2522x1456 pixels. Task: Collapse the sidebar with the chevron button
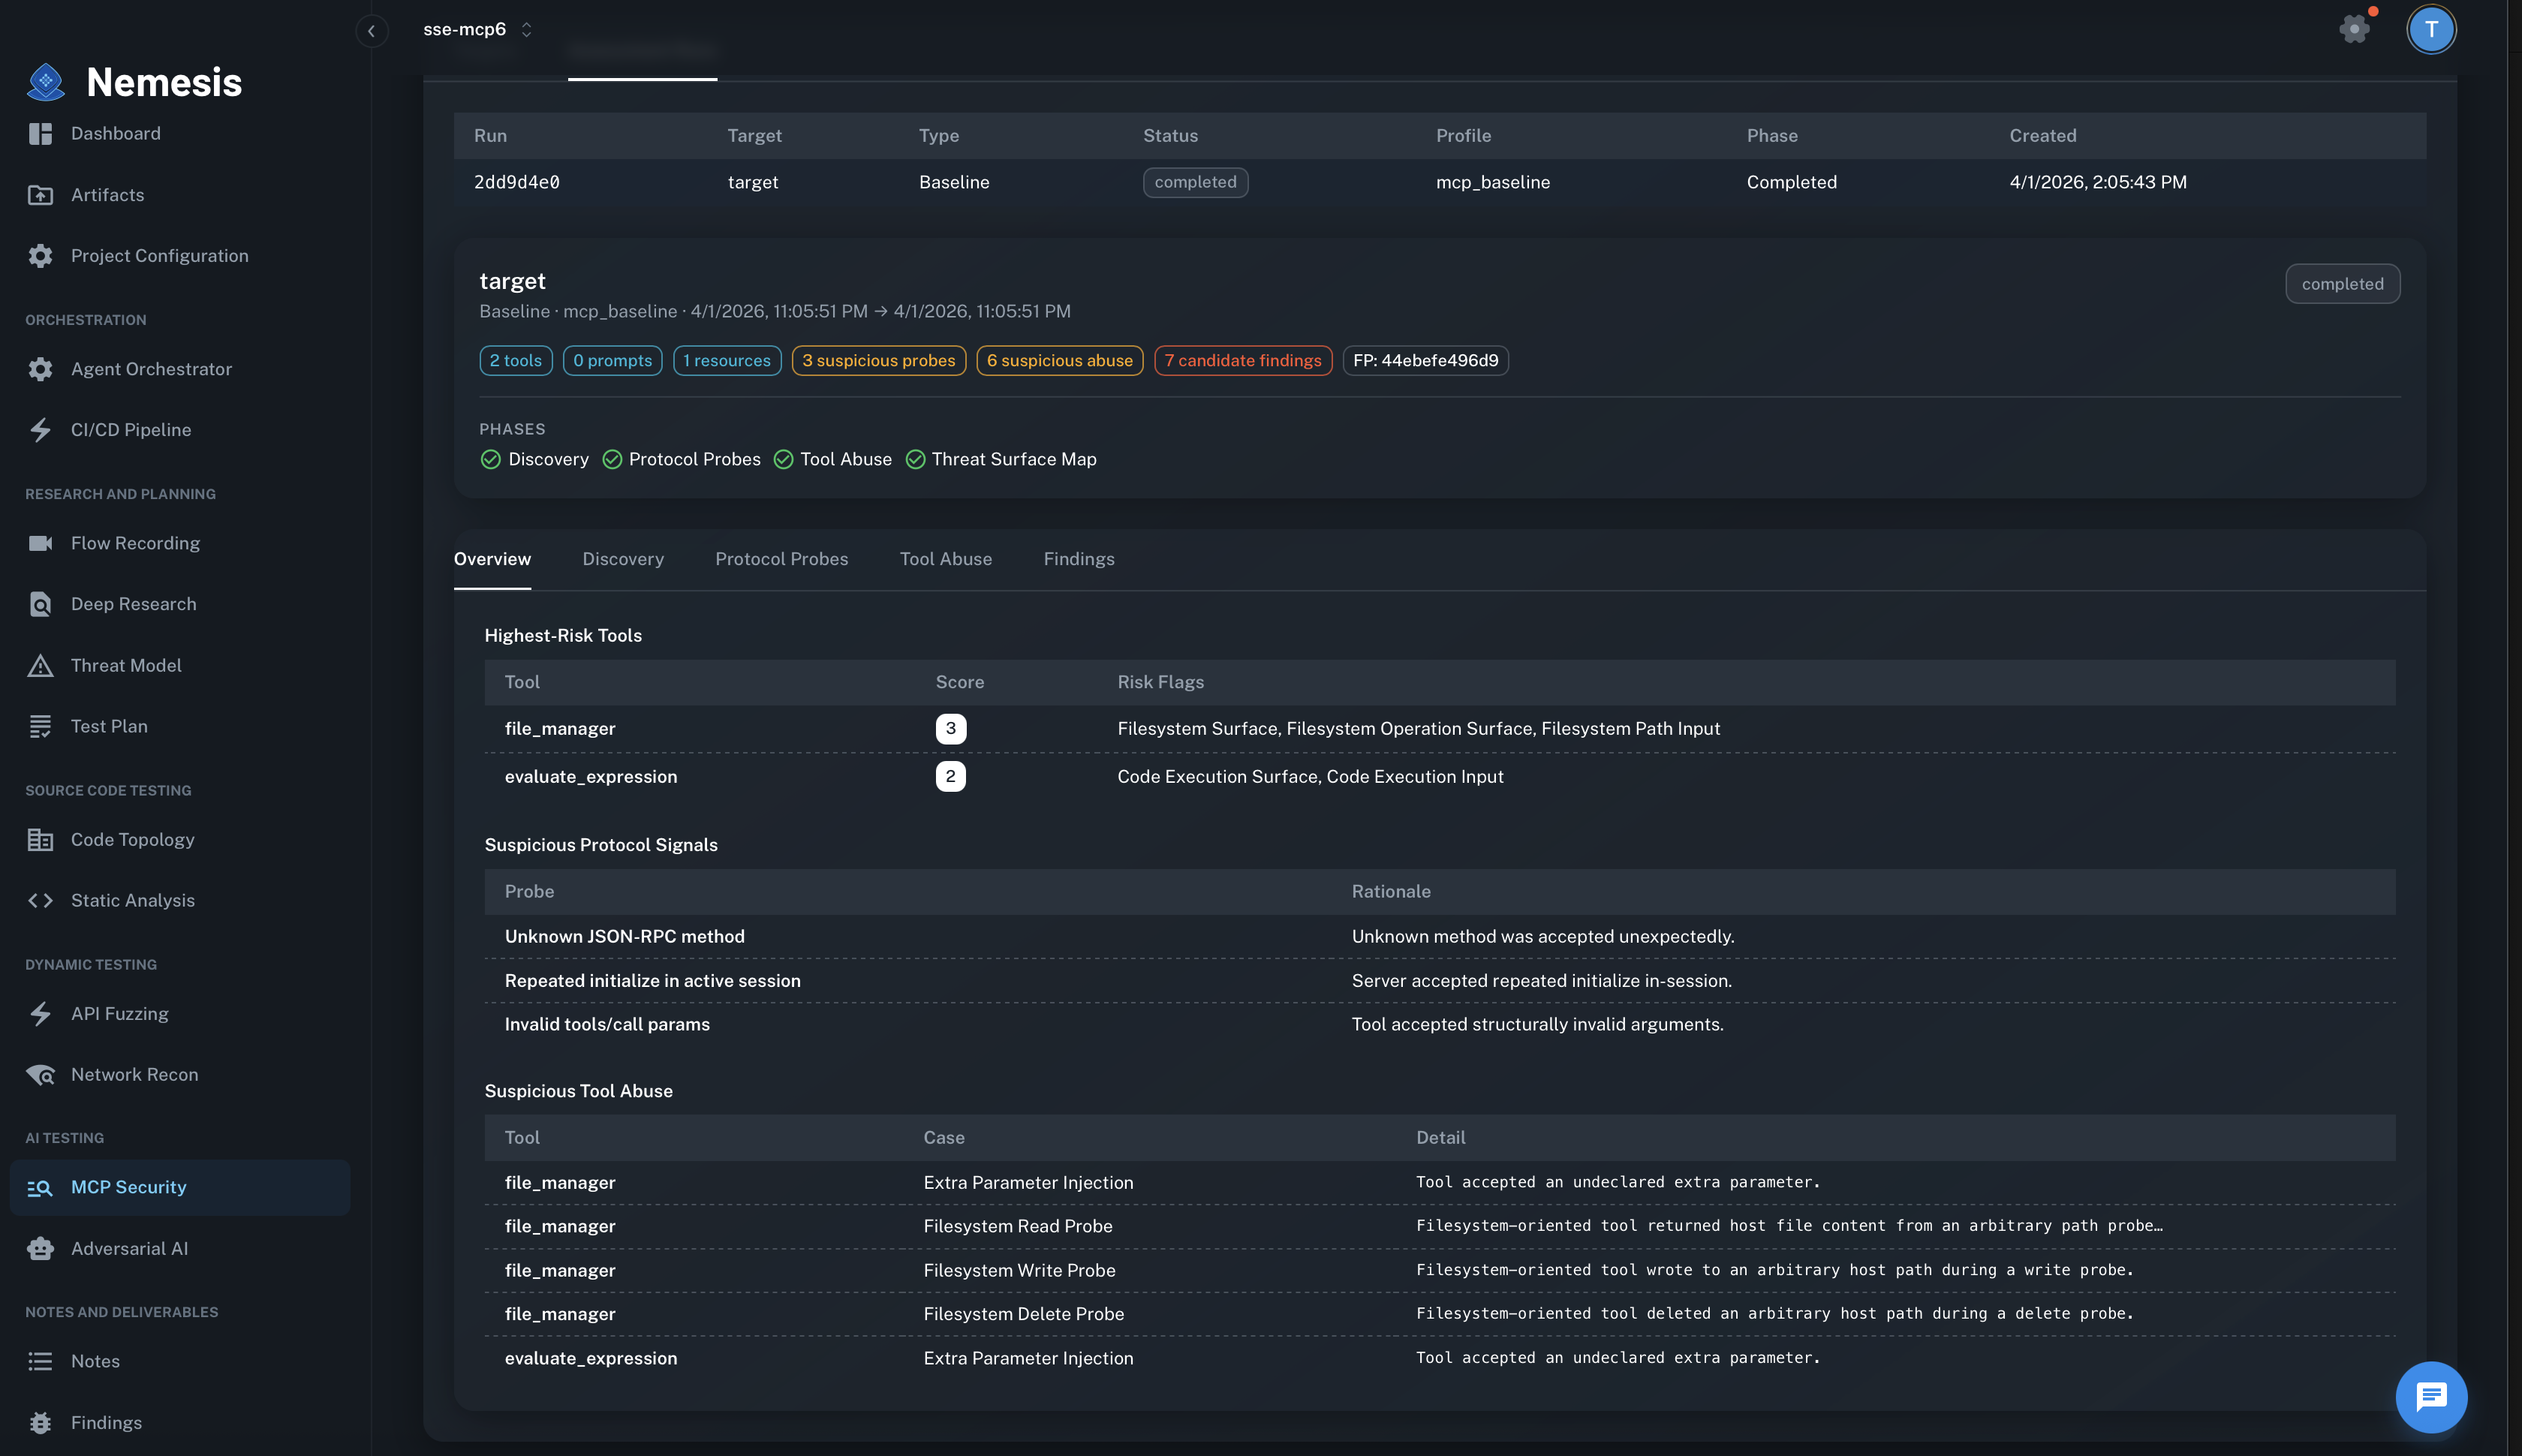[373, 31]
